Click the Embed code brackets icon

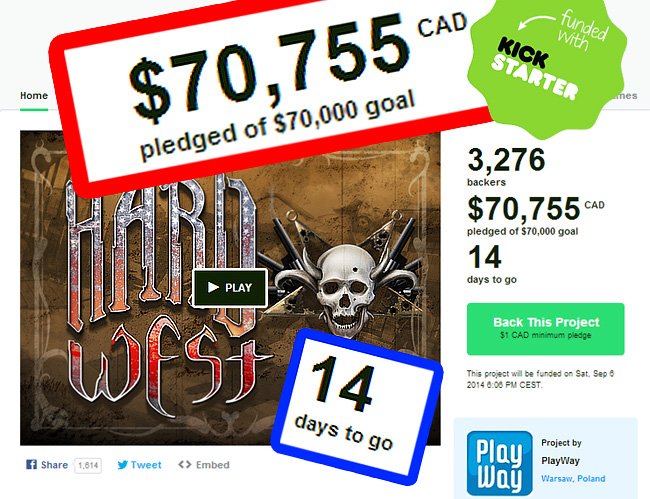[x=184, y=465]
